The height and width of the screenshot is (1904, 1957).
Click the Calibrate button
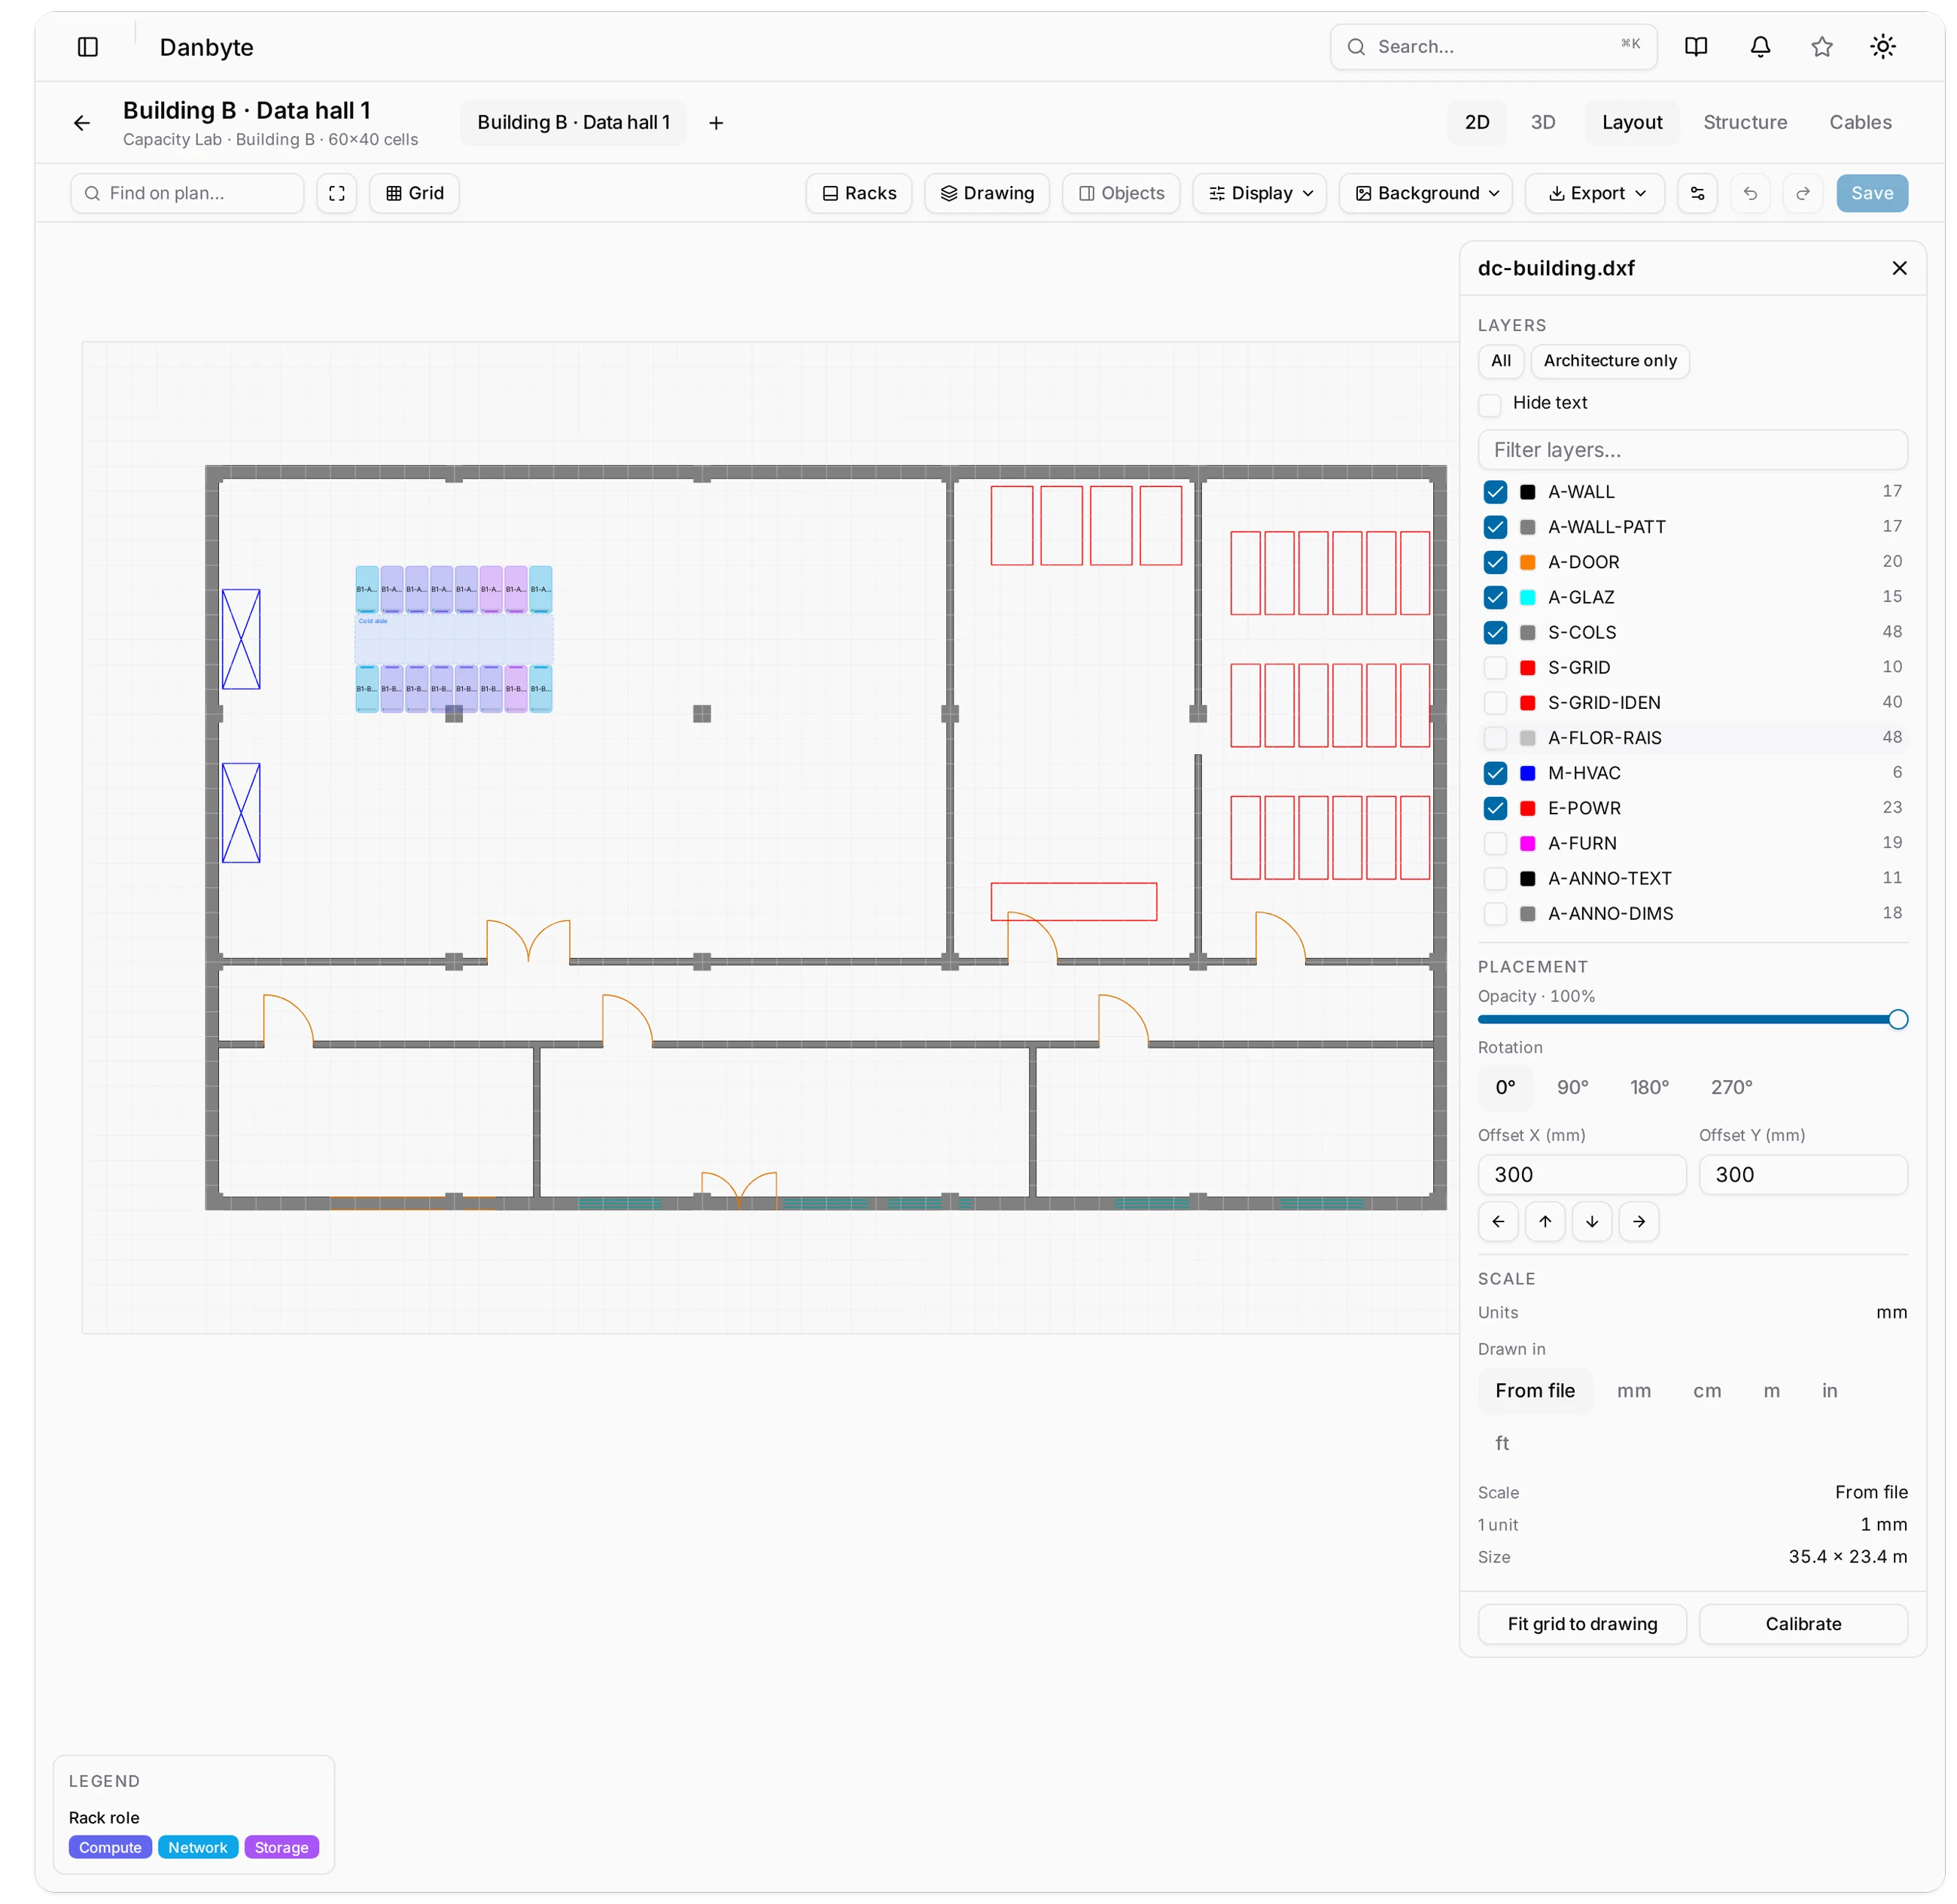coord(1802,1624)
